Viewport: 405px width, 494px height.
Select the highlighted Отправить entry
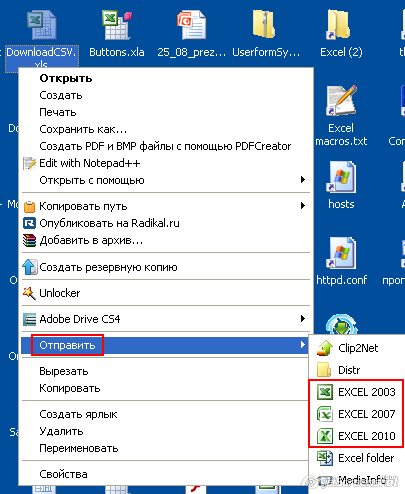pyautogui.click(x=164, y=345)
